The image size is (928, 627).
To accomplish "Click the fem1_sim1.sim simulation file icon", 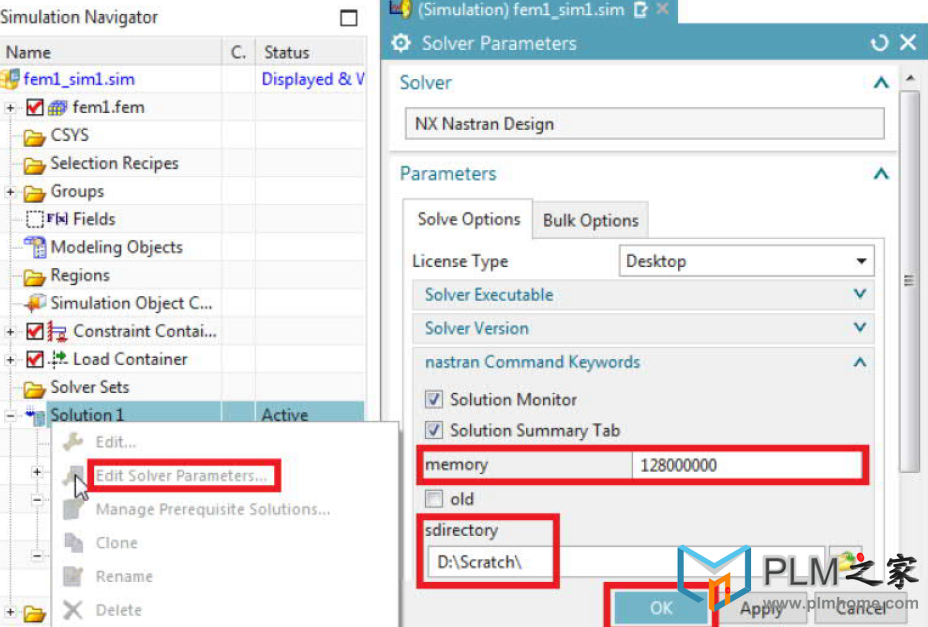I will click(9, 79).
